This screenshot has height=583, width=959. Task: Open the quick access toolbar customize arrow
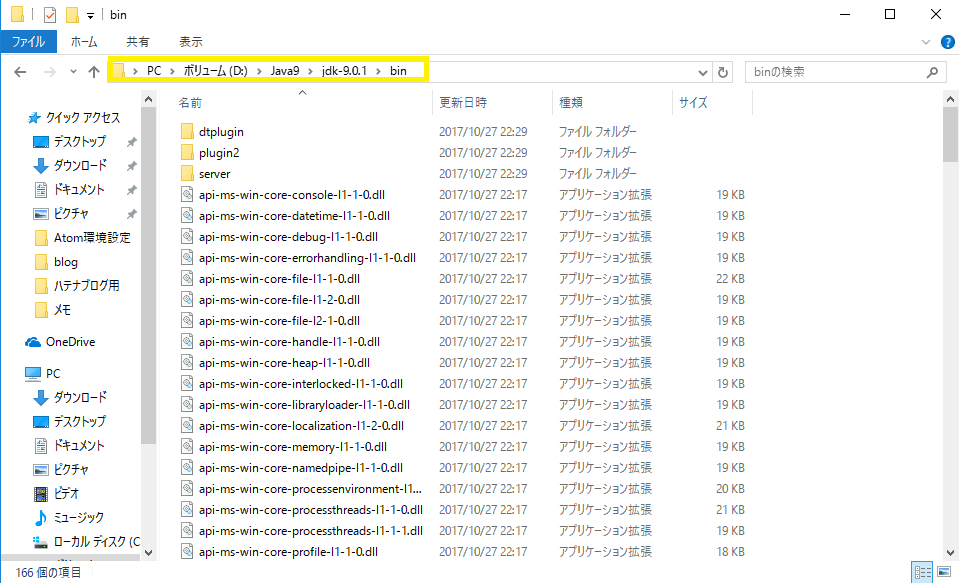coord(90,16)
